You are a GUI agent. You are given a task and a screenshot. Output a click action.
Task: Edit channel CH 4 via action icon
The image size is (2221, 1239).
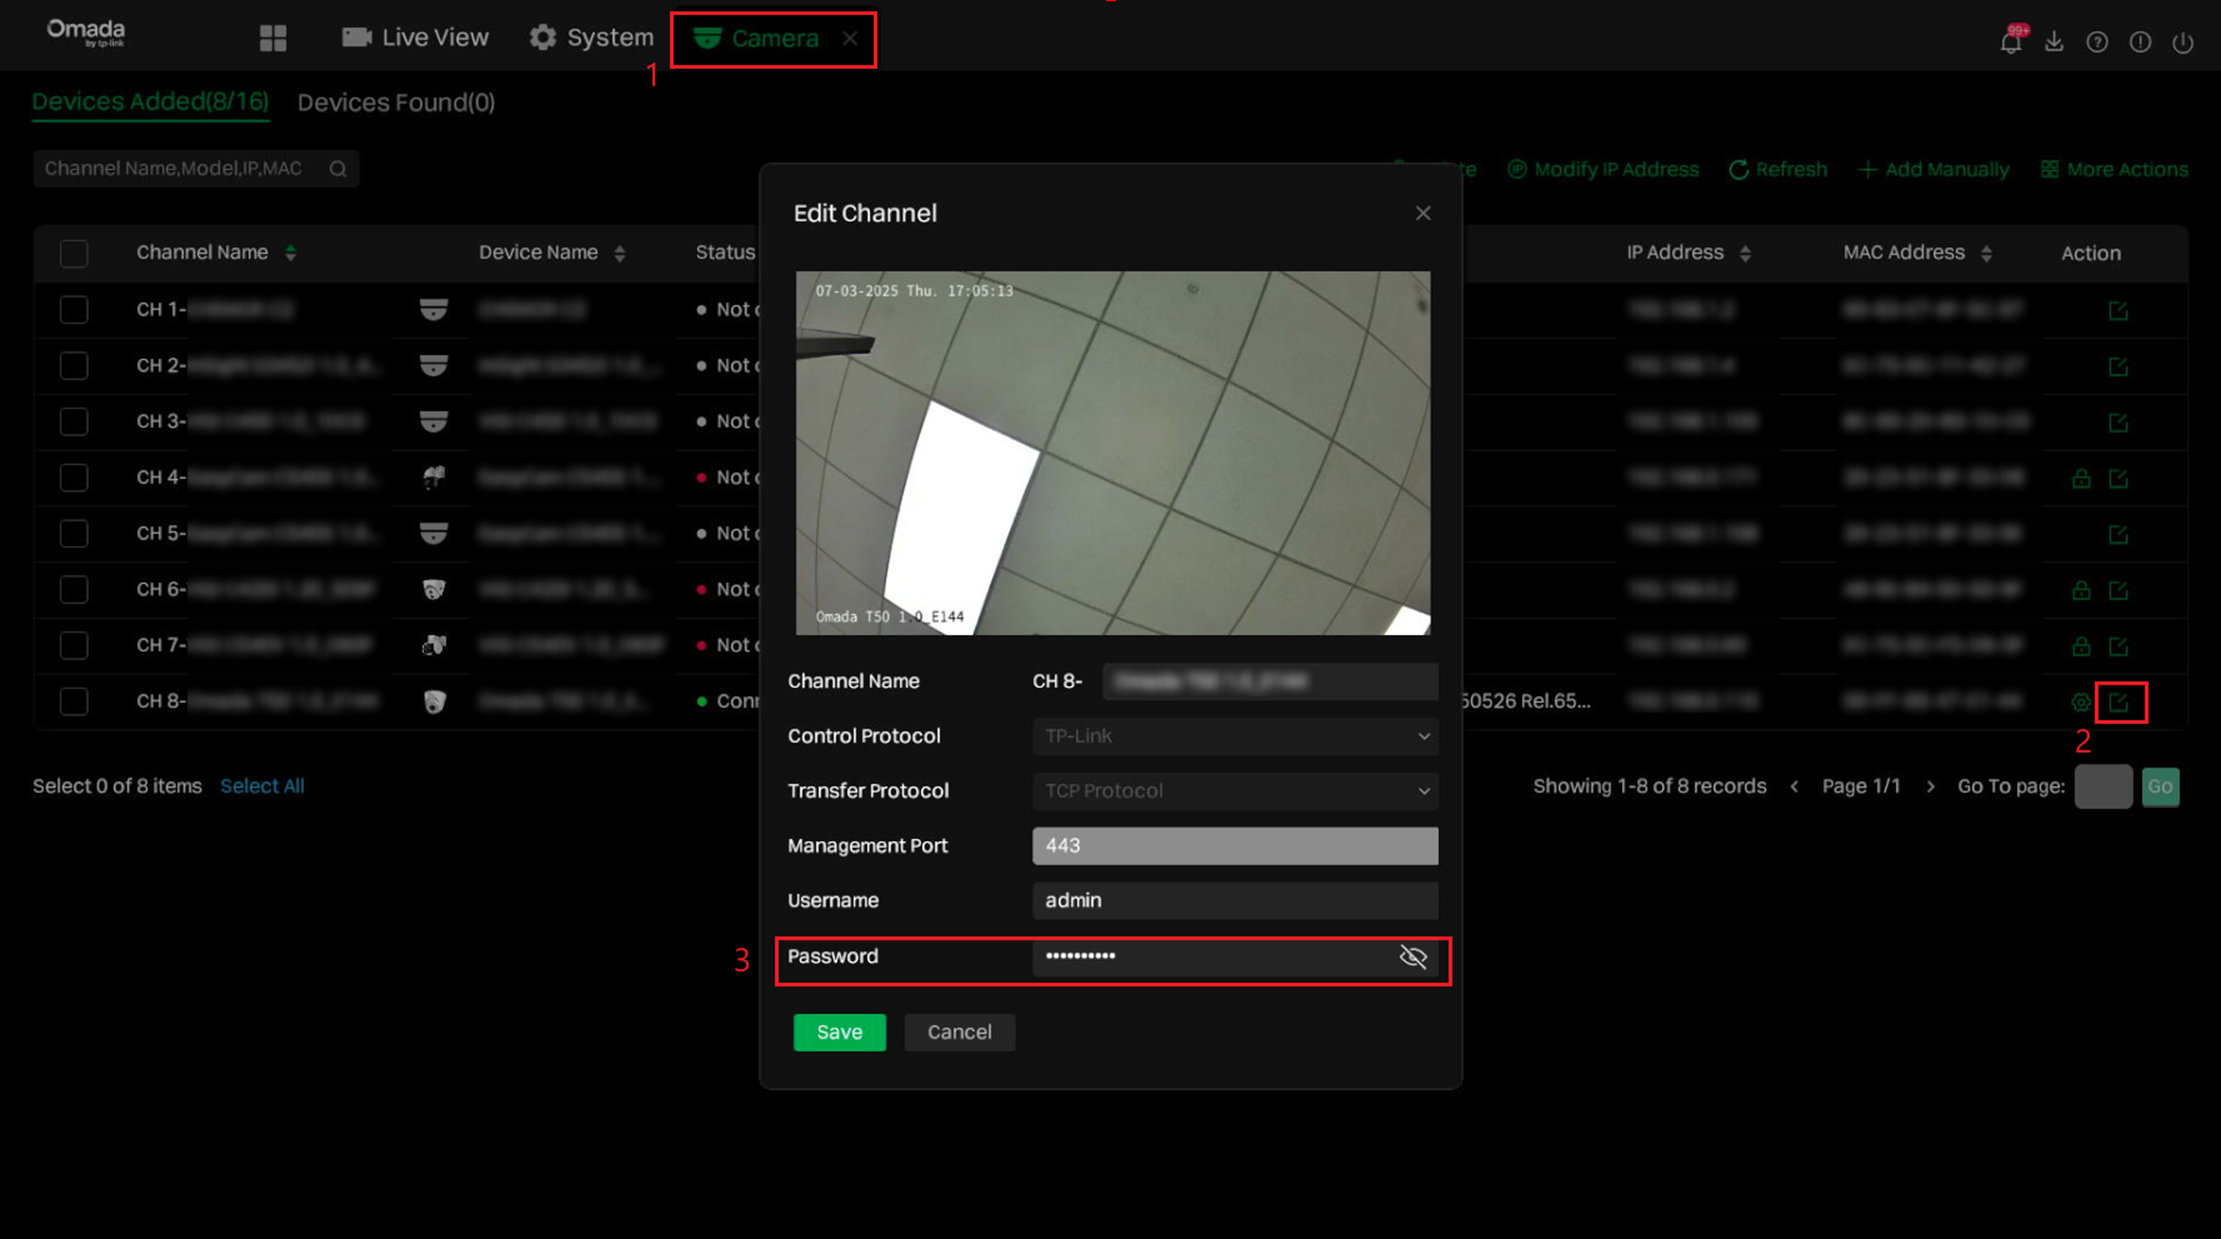(2118, 479)
